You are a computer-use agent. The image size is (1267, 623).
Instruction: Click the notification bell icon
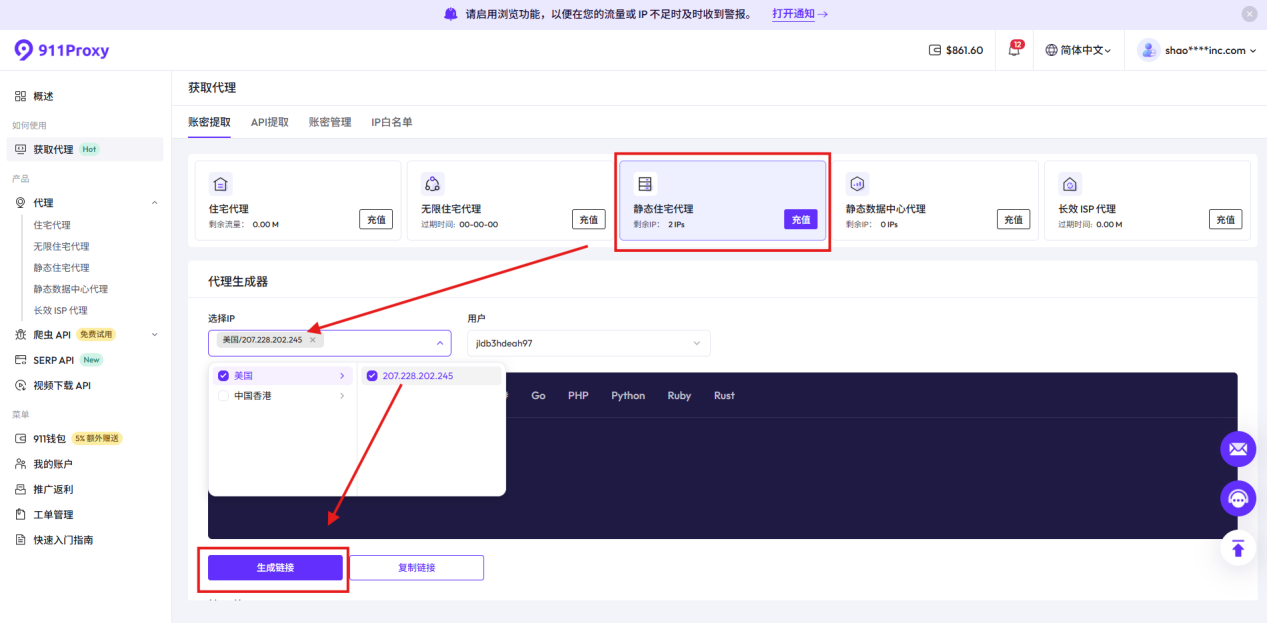coord(1014,51)
